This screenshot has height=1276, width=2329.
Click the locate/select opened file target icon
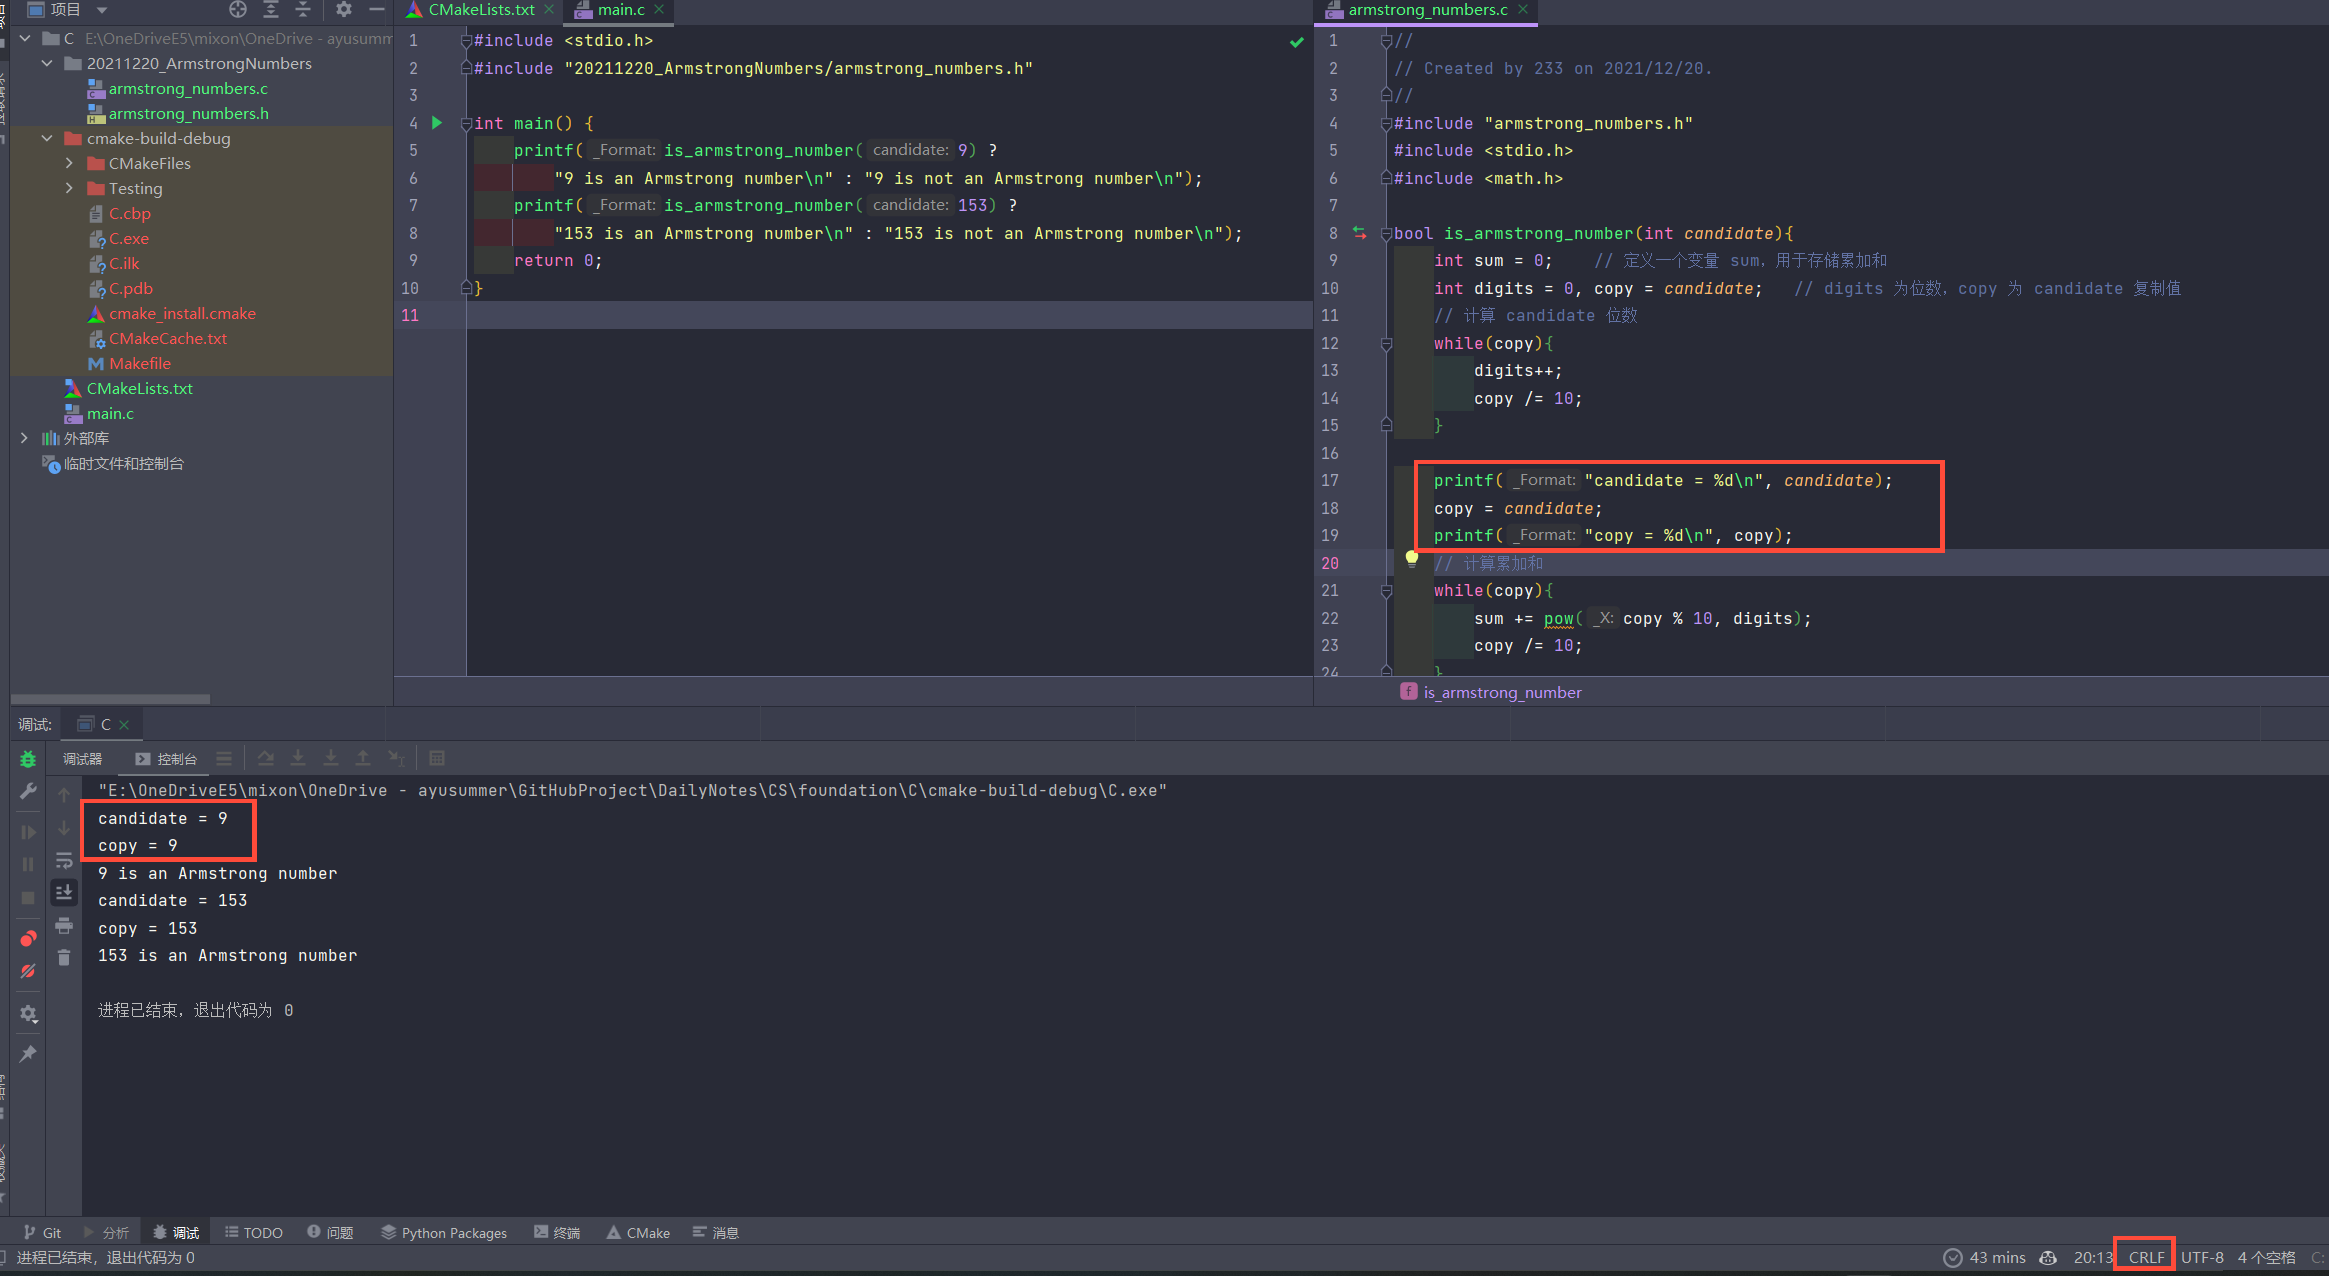click(x=237, y=10)
